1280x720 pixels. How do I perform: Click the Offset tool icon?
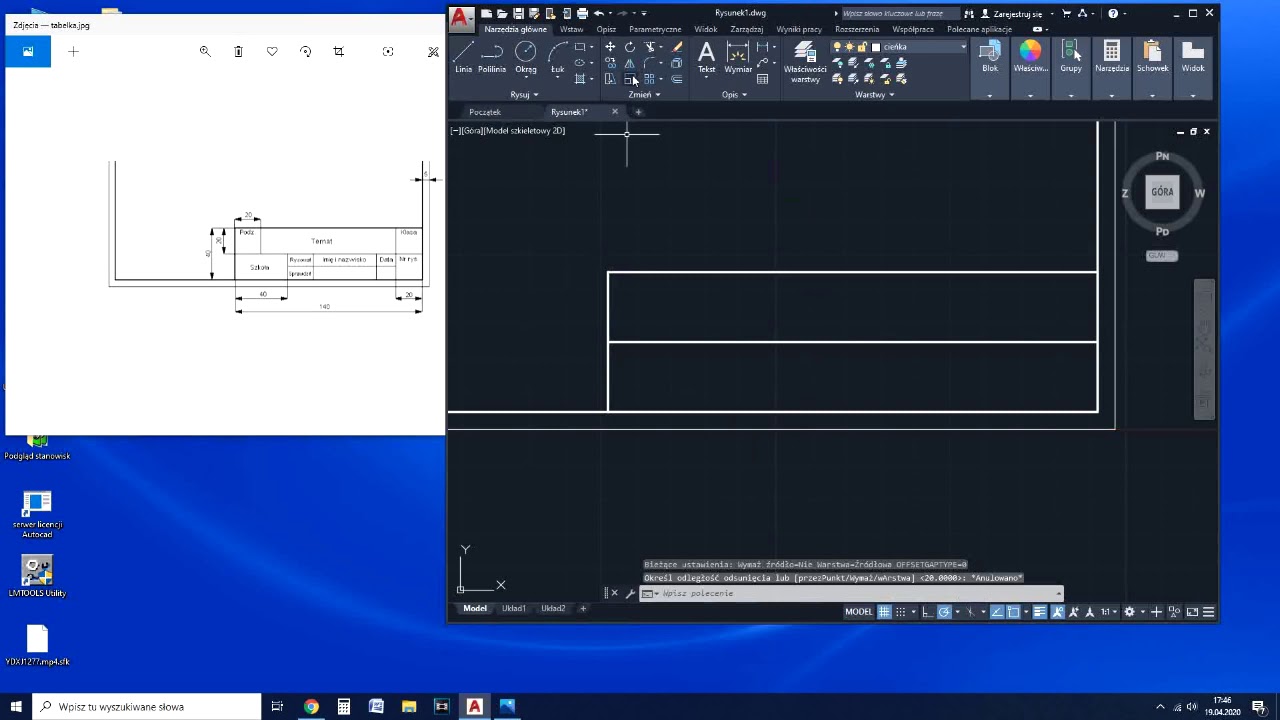tap(677, 79)
